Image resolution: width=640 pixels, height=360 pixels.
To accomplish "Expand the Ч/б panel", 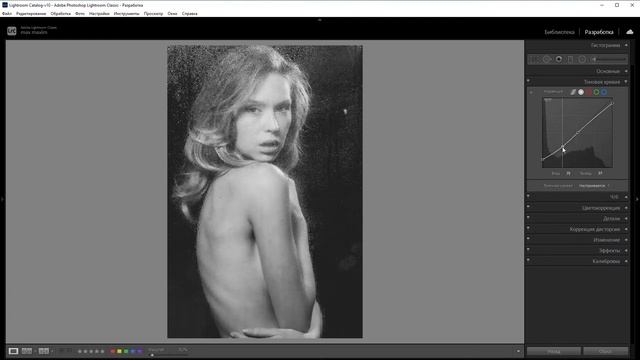I will (626, 197).
